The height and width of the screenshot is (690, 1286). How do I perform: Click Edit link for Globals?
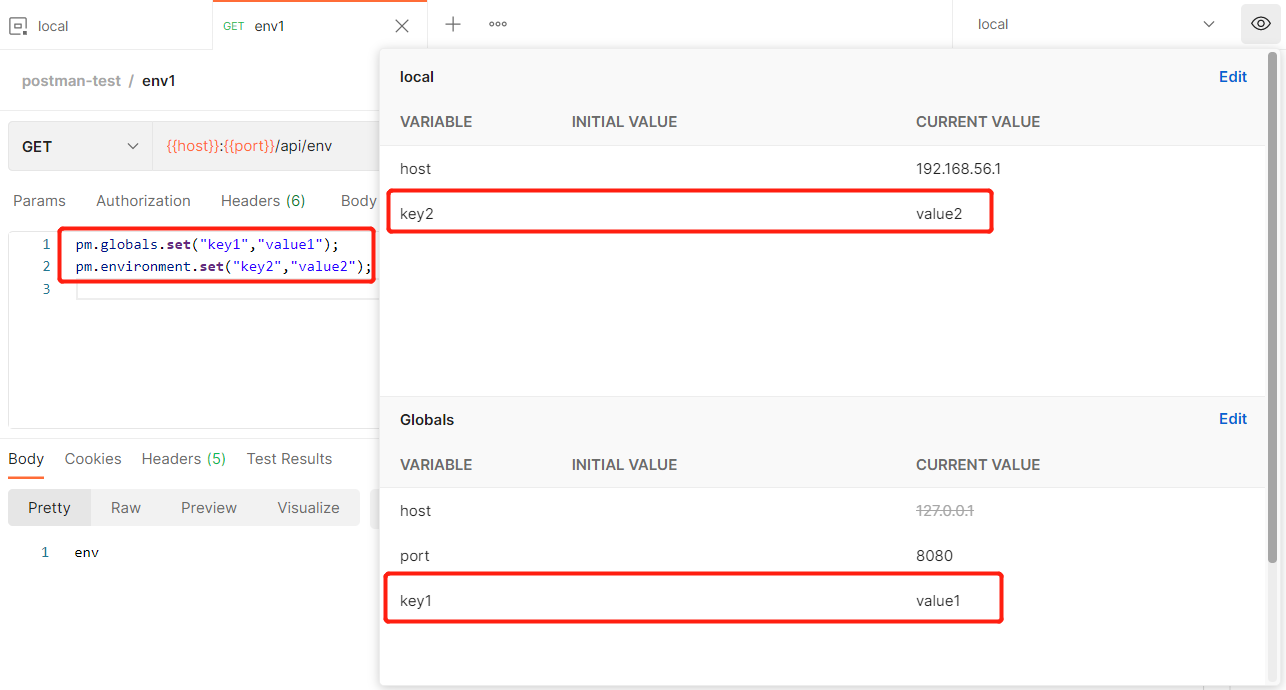(x=1233, y=419)
